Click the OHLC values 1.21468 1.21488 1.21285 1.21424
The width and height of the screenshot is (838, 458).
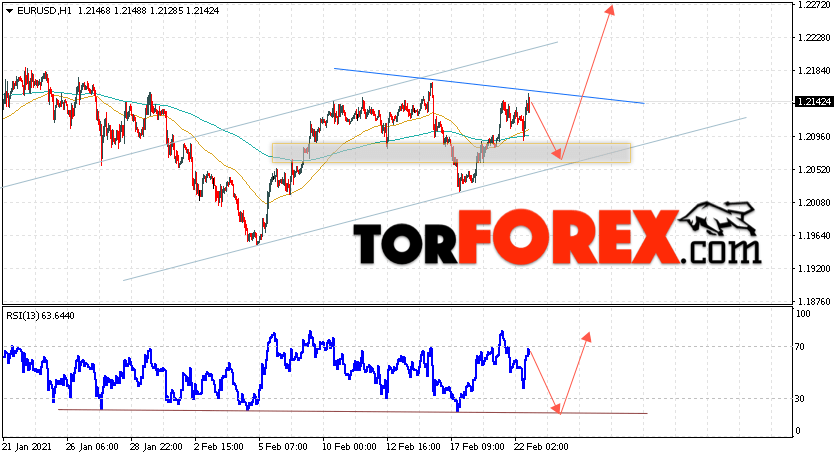point(149,11)
